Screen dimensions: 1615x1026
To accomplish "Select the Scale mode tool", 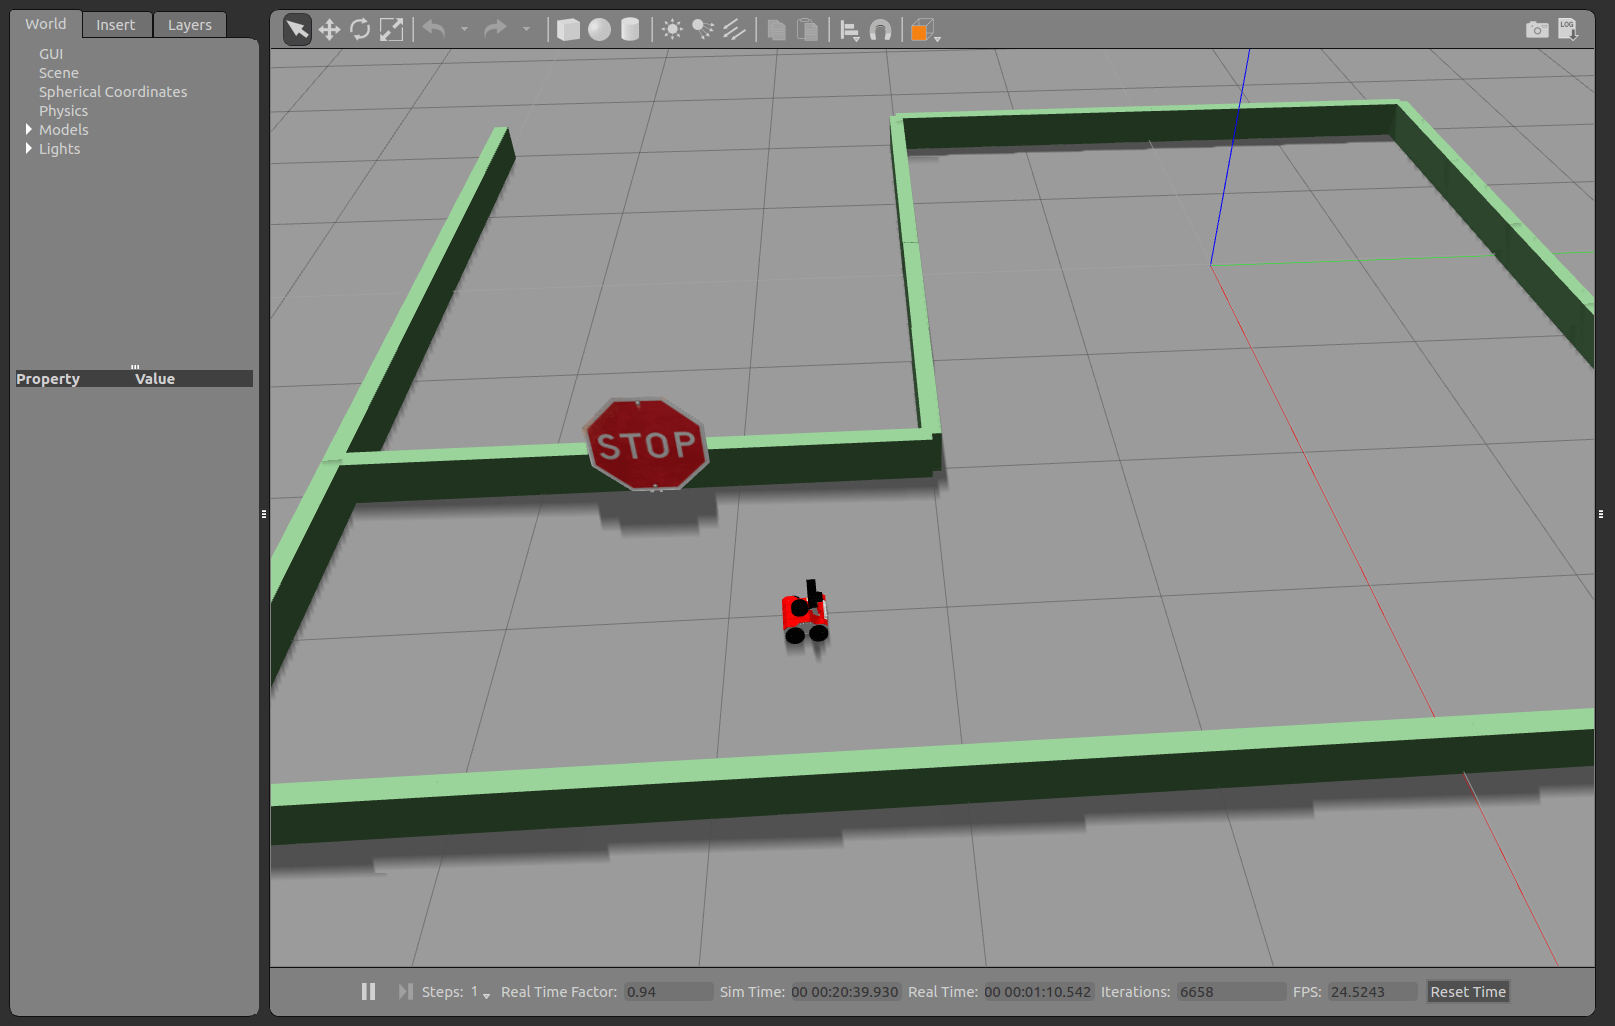I will pos(391,30).
